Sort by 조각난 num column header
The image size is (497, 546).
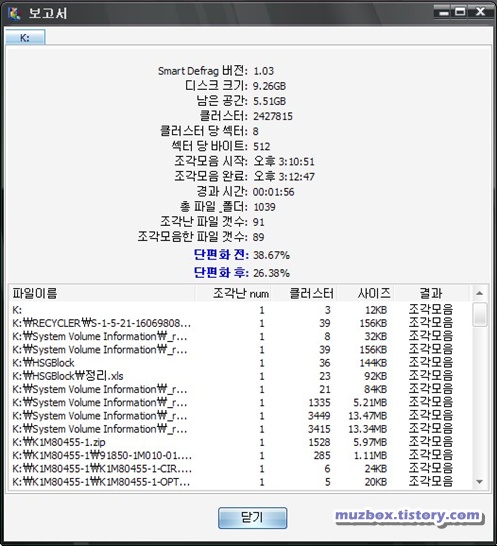coord(233,293)
